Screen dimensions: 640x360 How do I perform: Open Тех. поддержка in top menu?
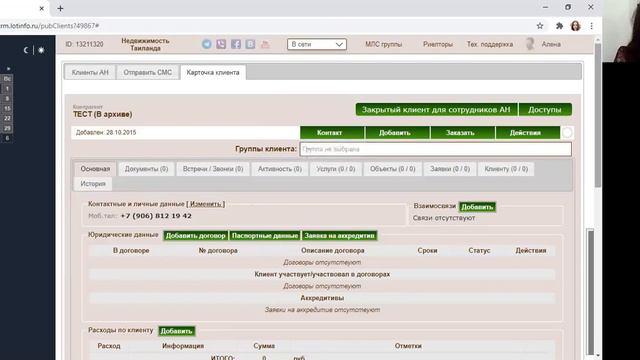490,44
